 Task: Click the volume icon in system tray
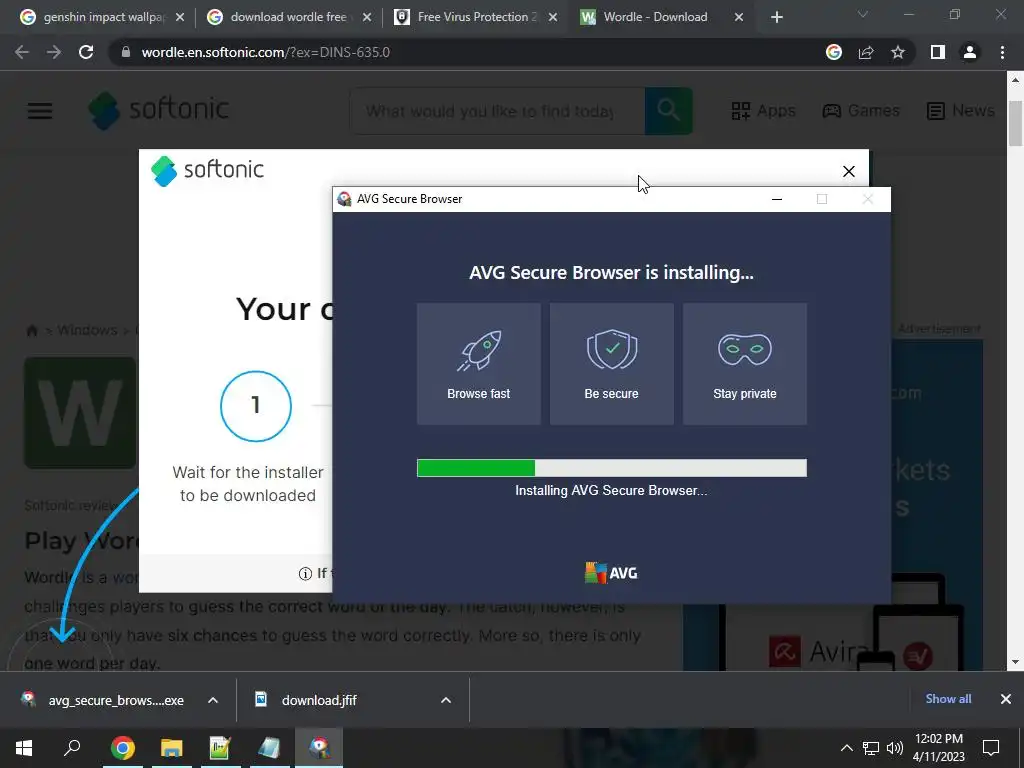tap(895, 748)
